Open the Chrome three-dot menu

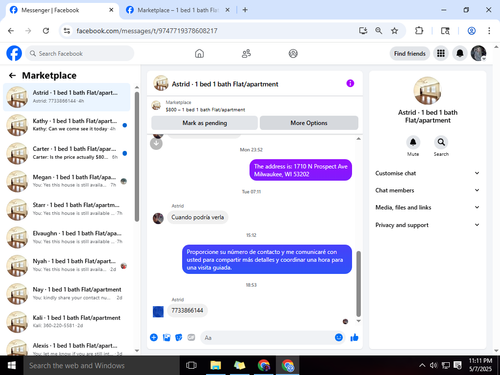click(489, 31)
